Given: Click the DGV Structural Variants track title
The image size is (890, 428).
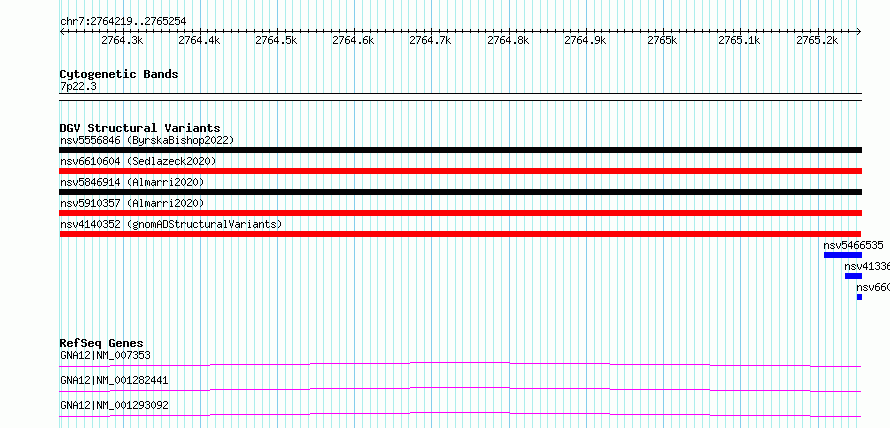Looking at the screenshot, I should 140,128.
